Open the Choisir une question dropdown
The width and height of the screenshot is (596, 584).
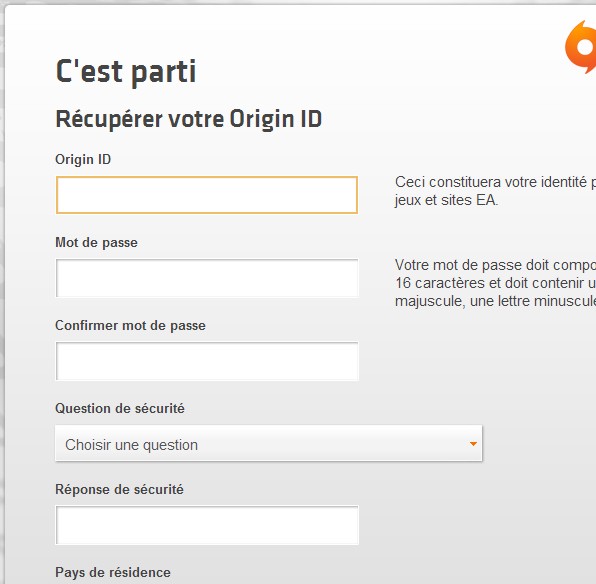pos(269,444)
